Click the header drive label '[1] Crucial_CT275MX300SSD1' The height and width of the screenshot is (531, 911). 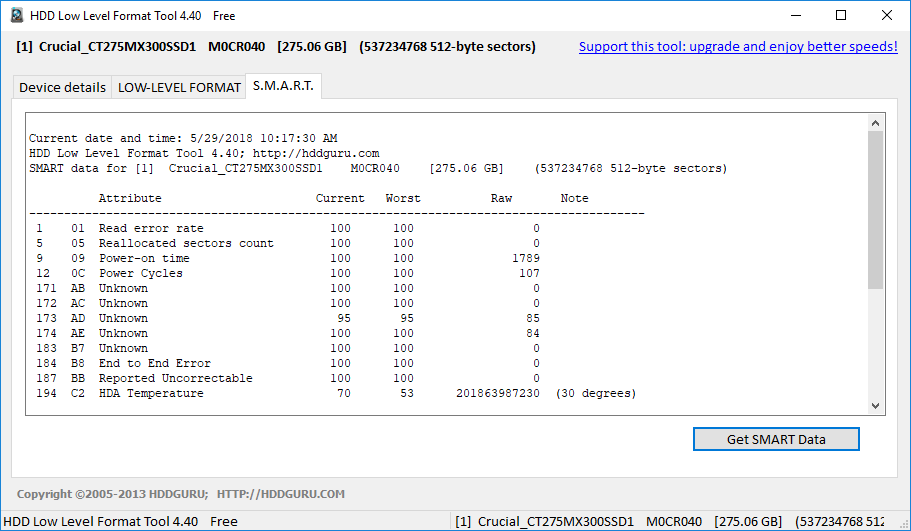106,46
